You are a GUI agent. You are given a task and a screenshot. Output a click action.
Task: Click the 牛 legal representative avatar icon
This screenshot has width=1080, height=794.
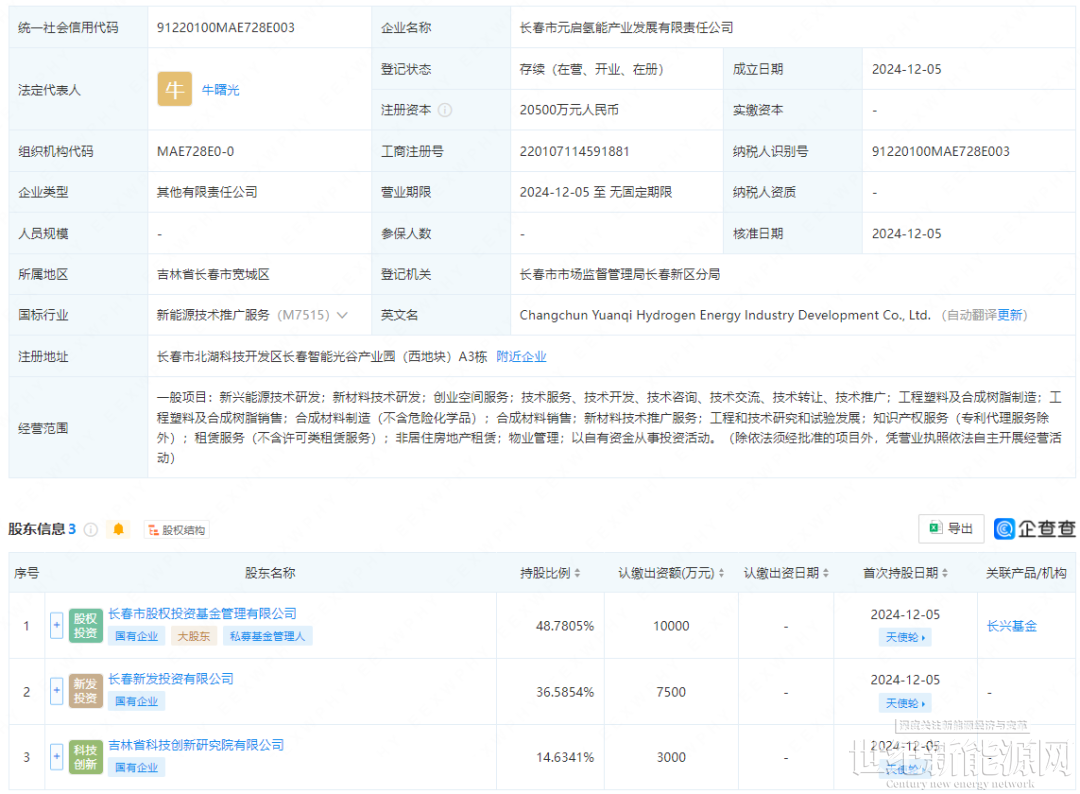click(x=175, y=90)
